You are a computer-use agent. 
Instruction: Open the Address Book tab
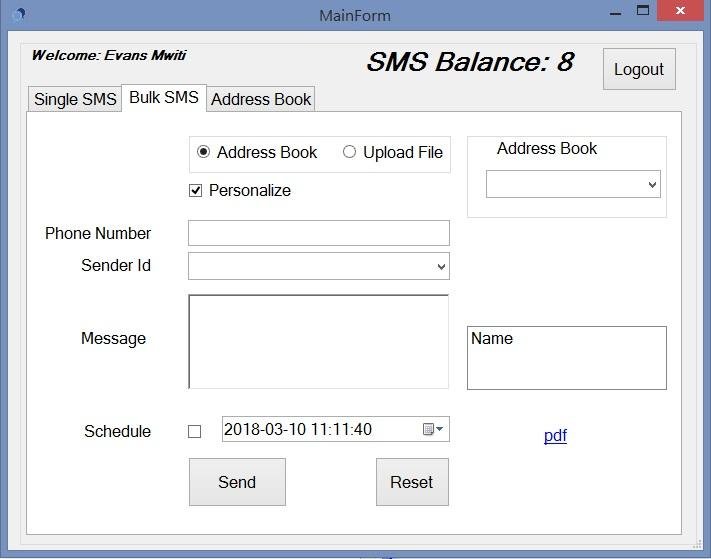(261, 99)
